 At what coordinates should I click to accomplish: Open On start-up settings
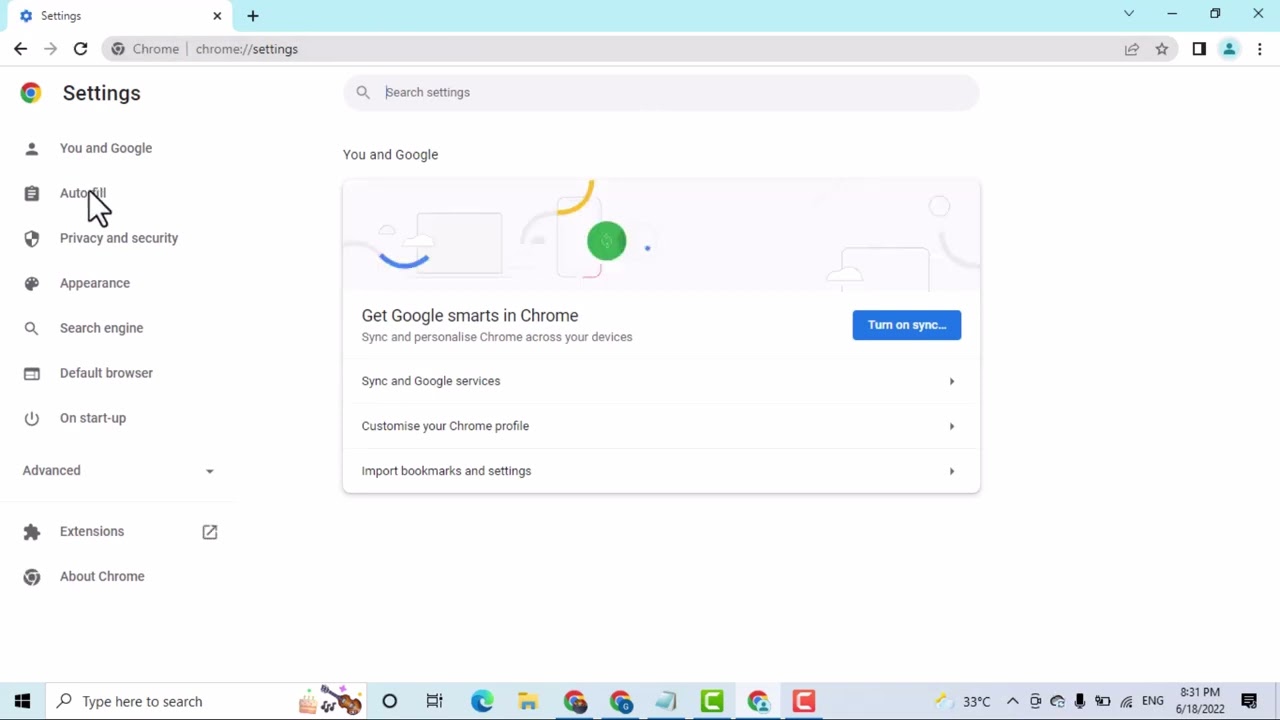(x=93, y=418)
